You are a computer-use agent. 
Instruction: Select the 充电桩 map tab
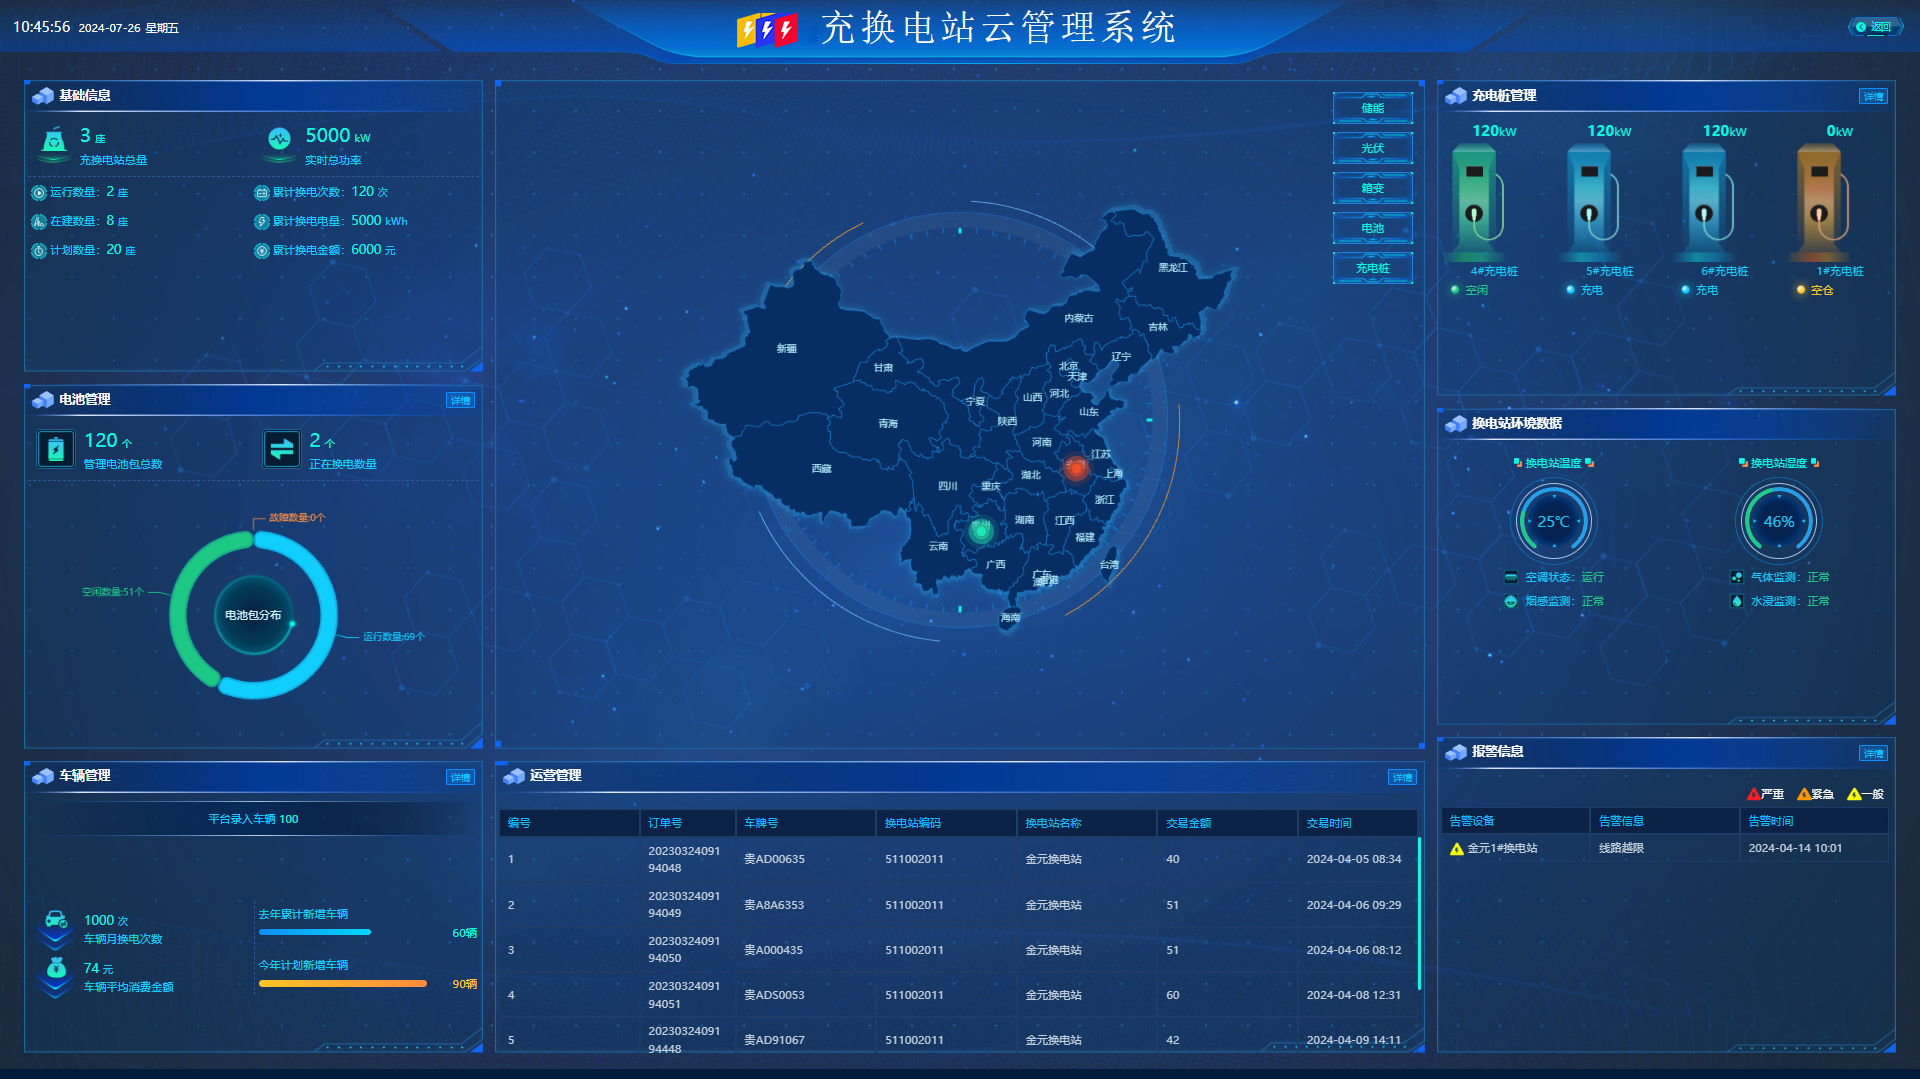point(1372,268)
